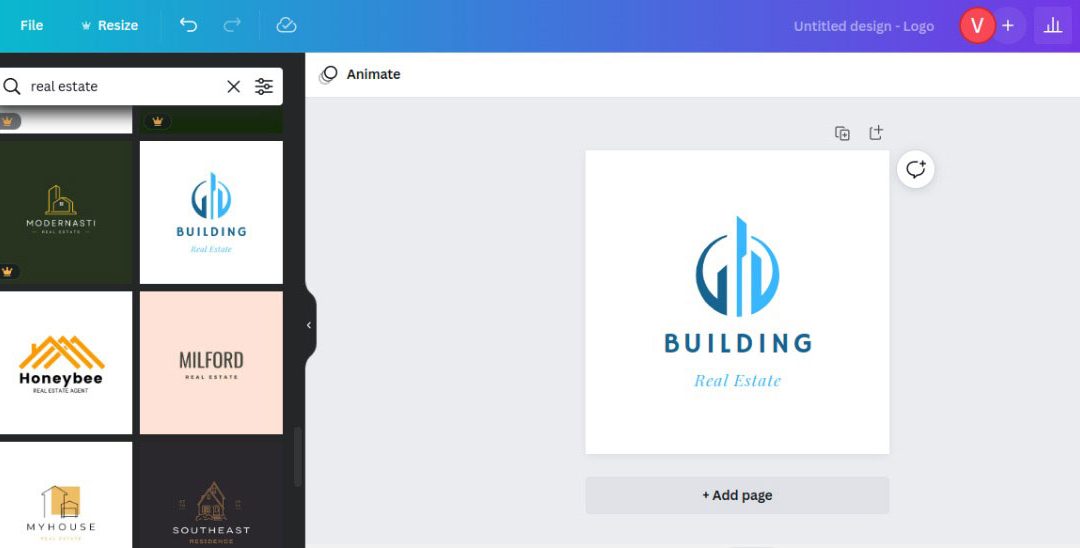Click the add new page icon above canvas
Screen dimensions: 1080x548
875,133
